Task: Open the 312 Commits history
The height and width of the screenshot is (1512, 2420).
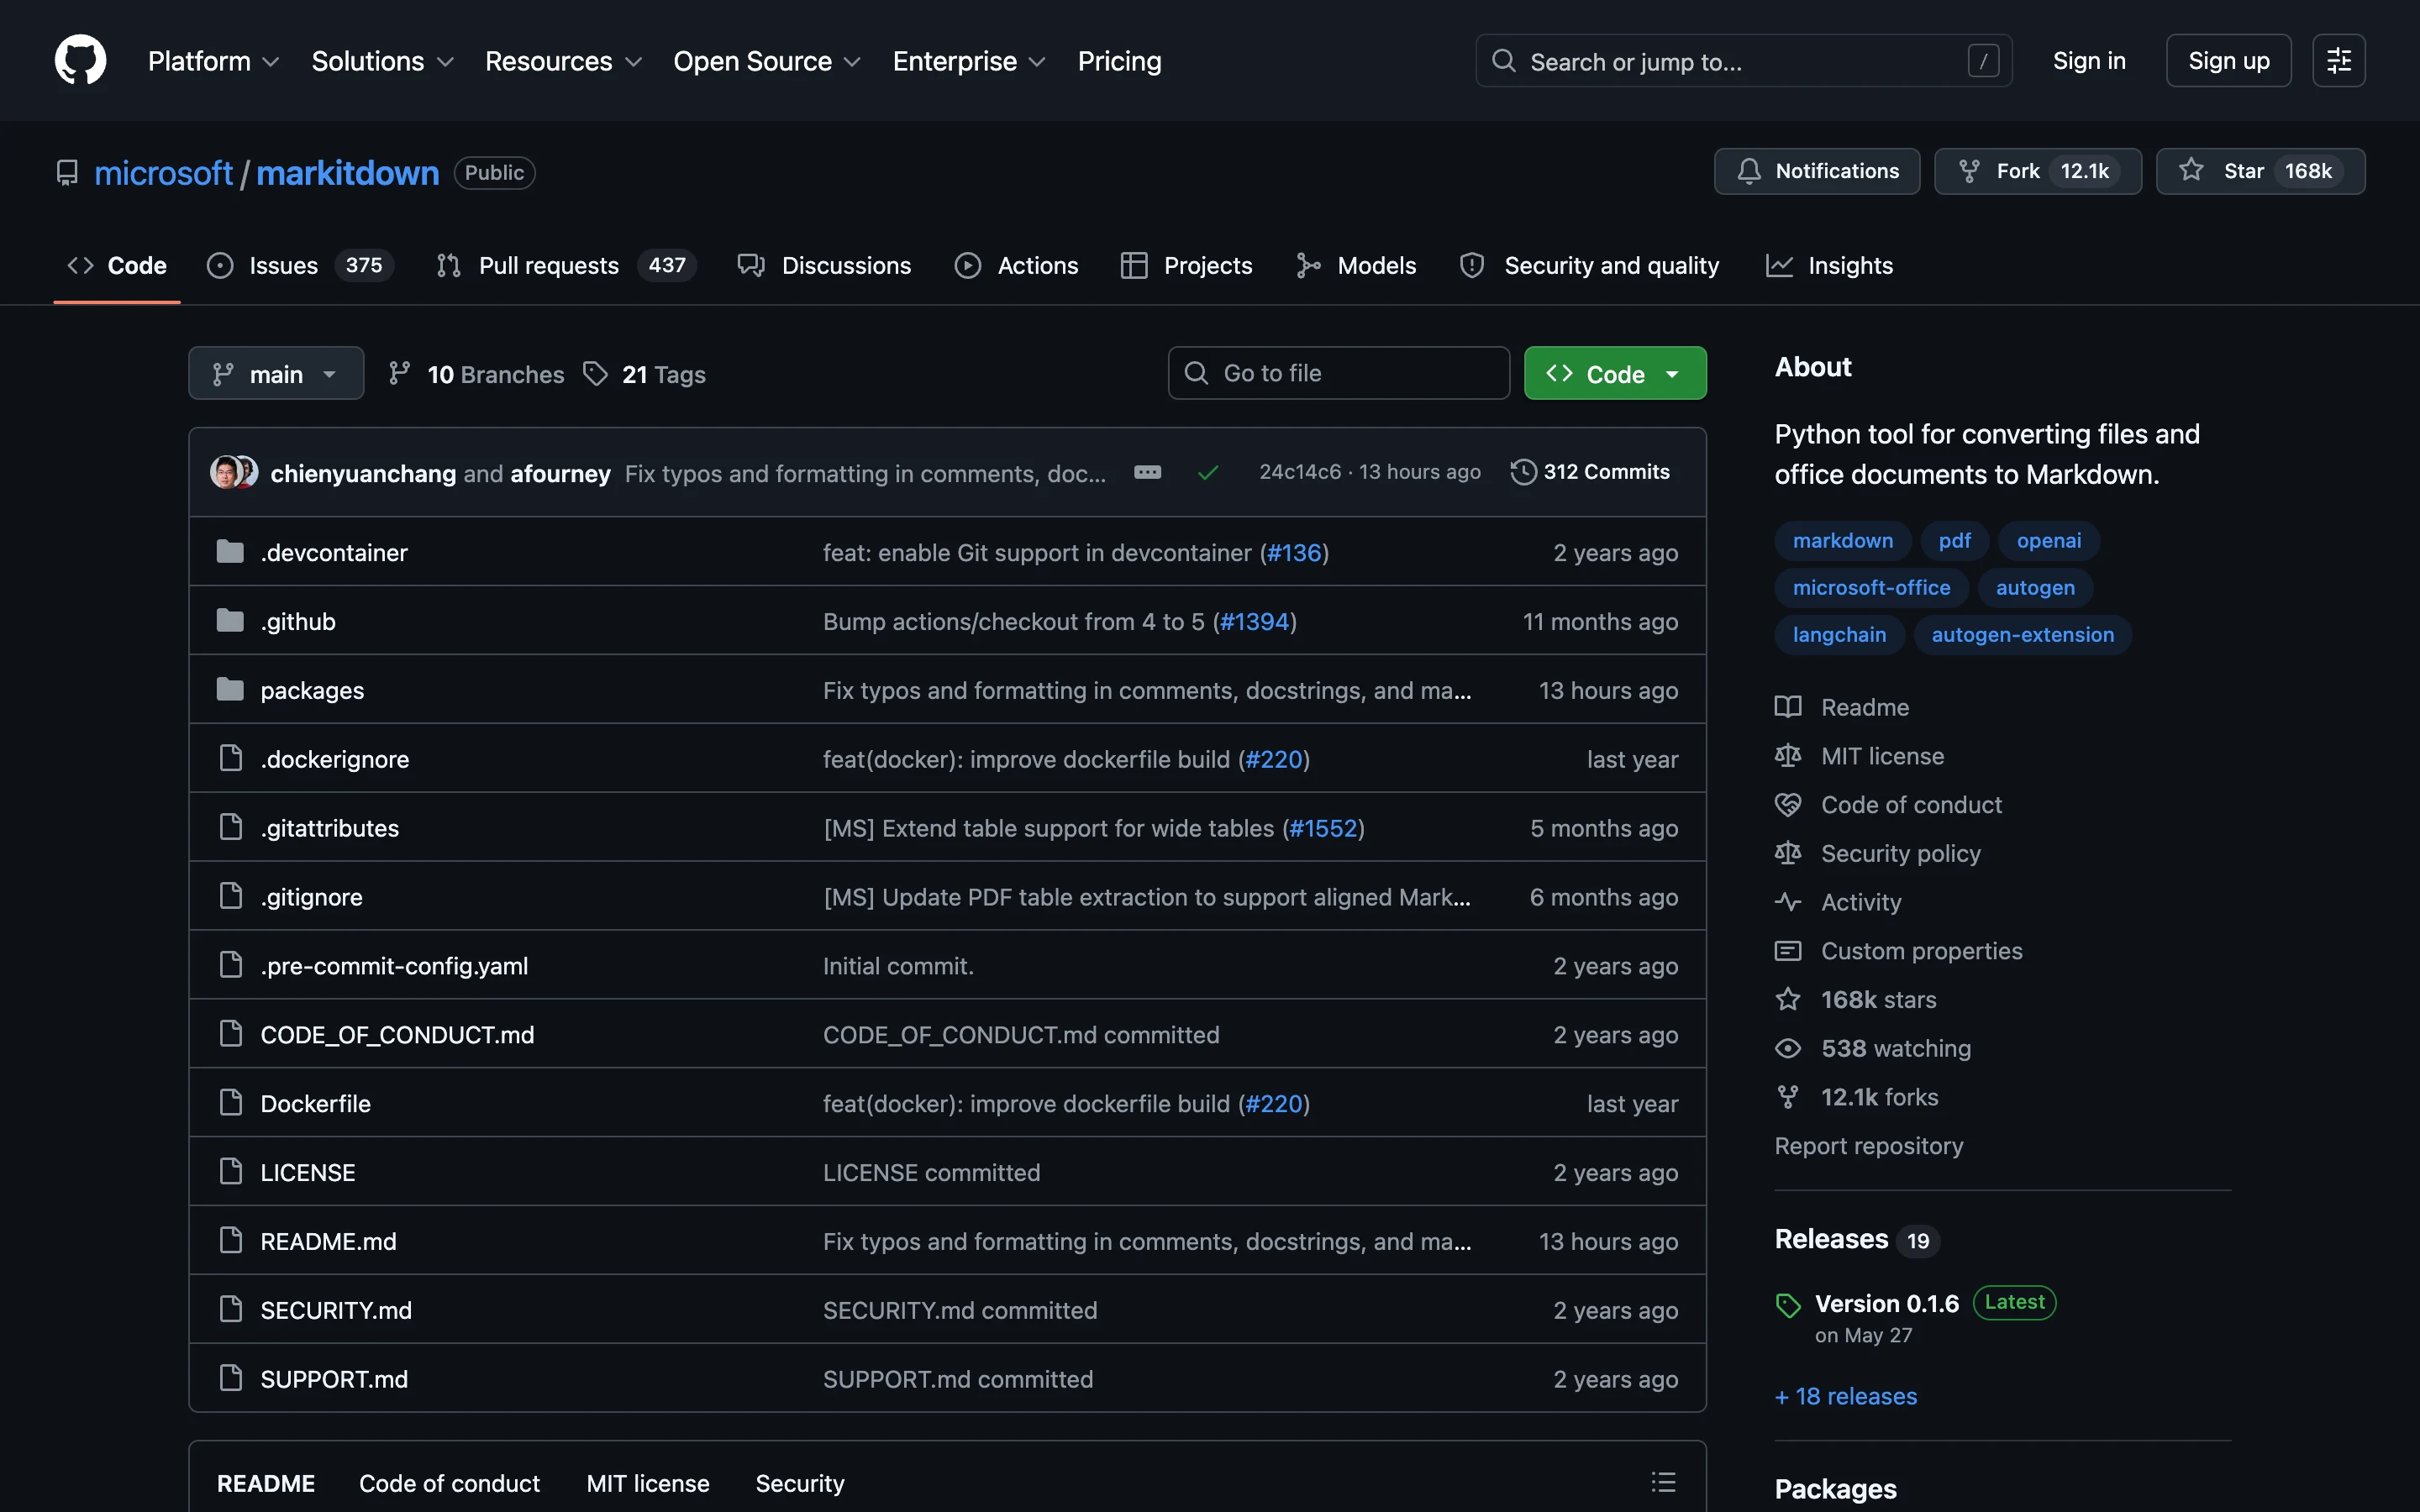Action: (x=1590, y=472)
